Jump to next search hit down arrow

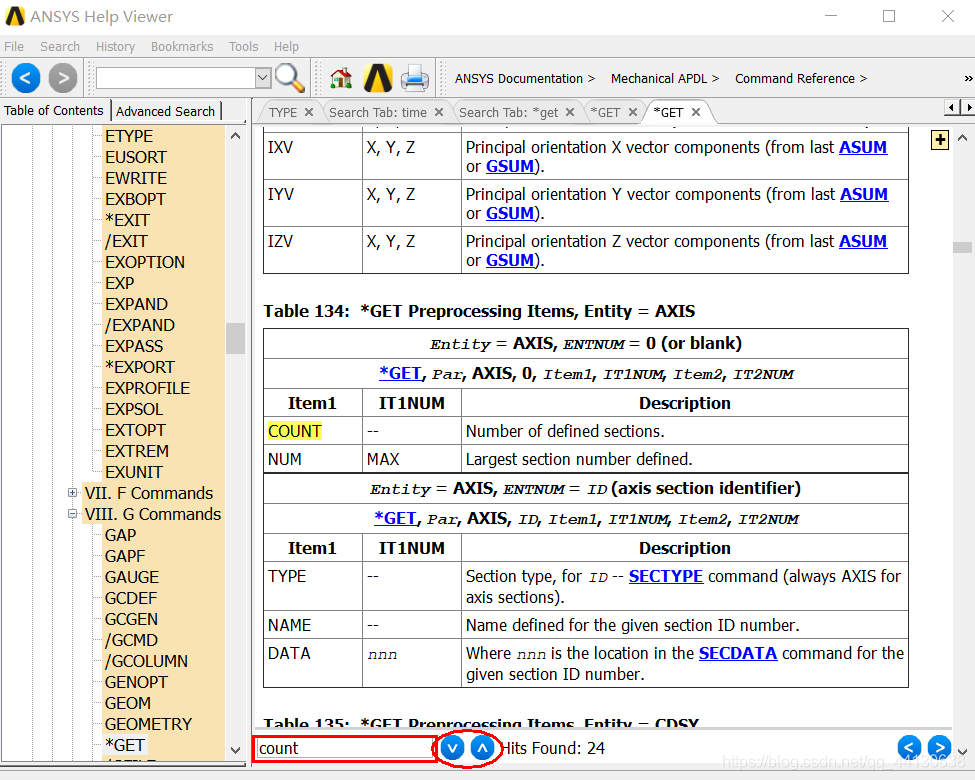pyautogui.click(x=452, y=747)
